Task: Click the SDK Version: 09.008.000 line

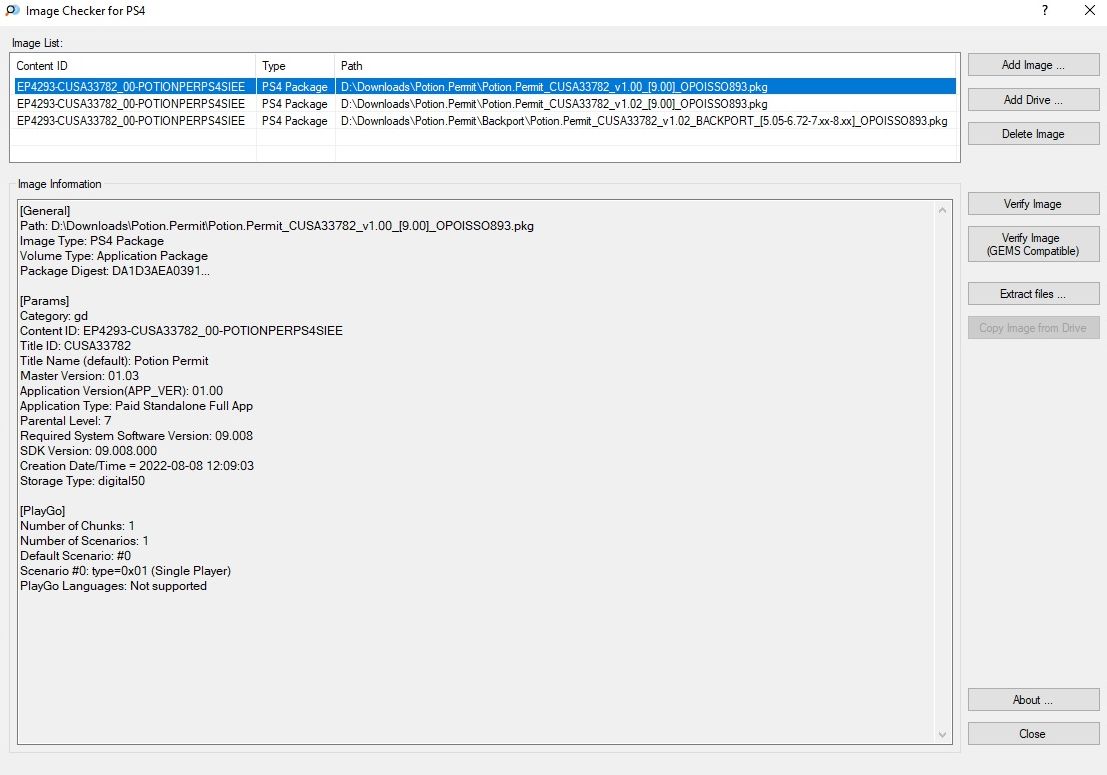Action: tap(88, 451)
